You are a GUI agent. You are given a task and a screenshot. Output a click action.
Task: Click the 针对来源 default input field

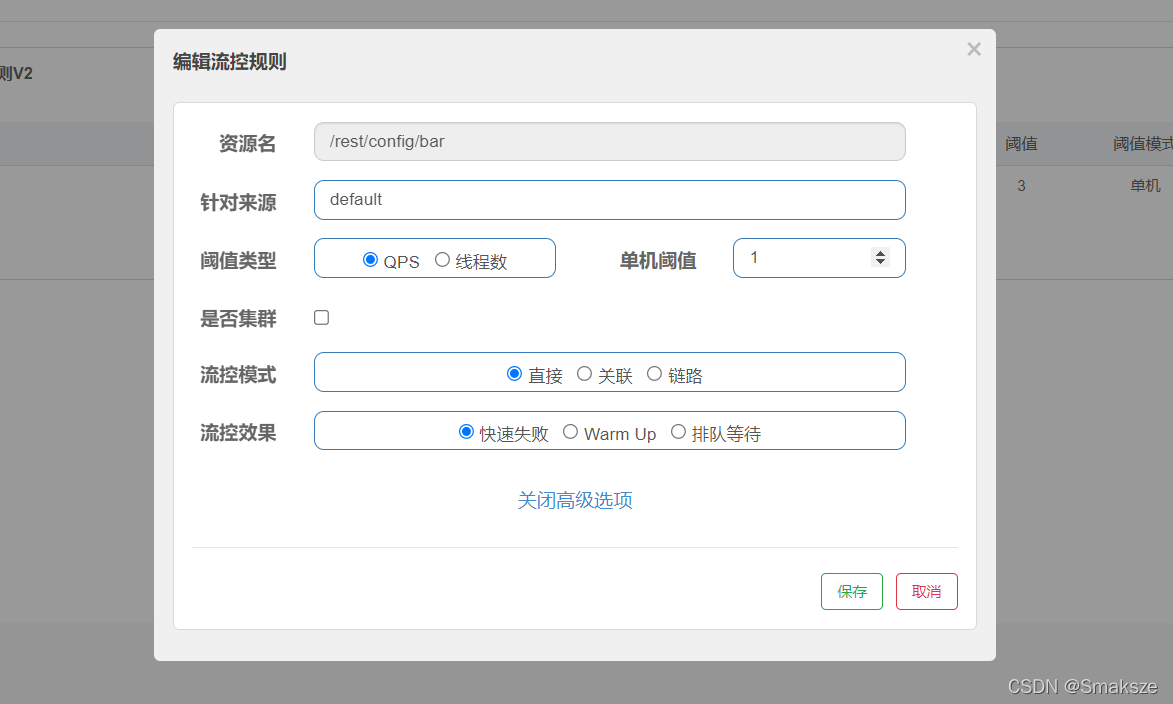point(610,200)
